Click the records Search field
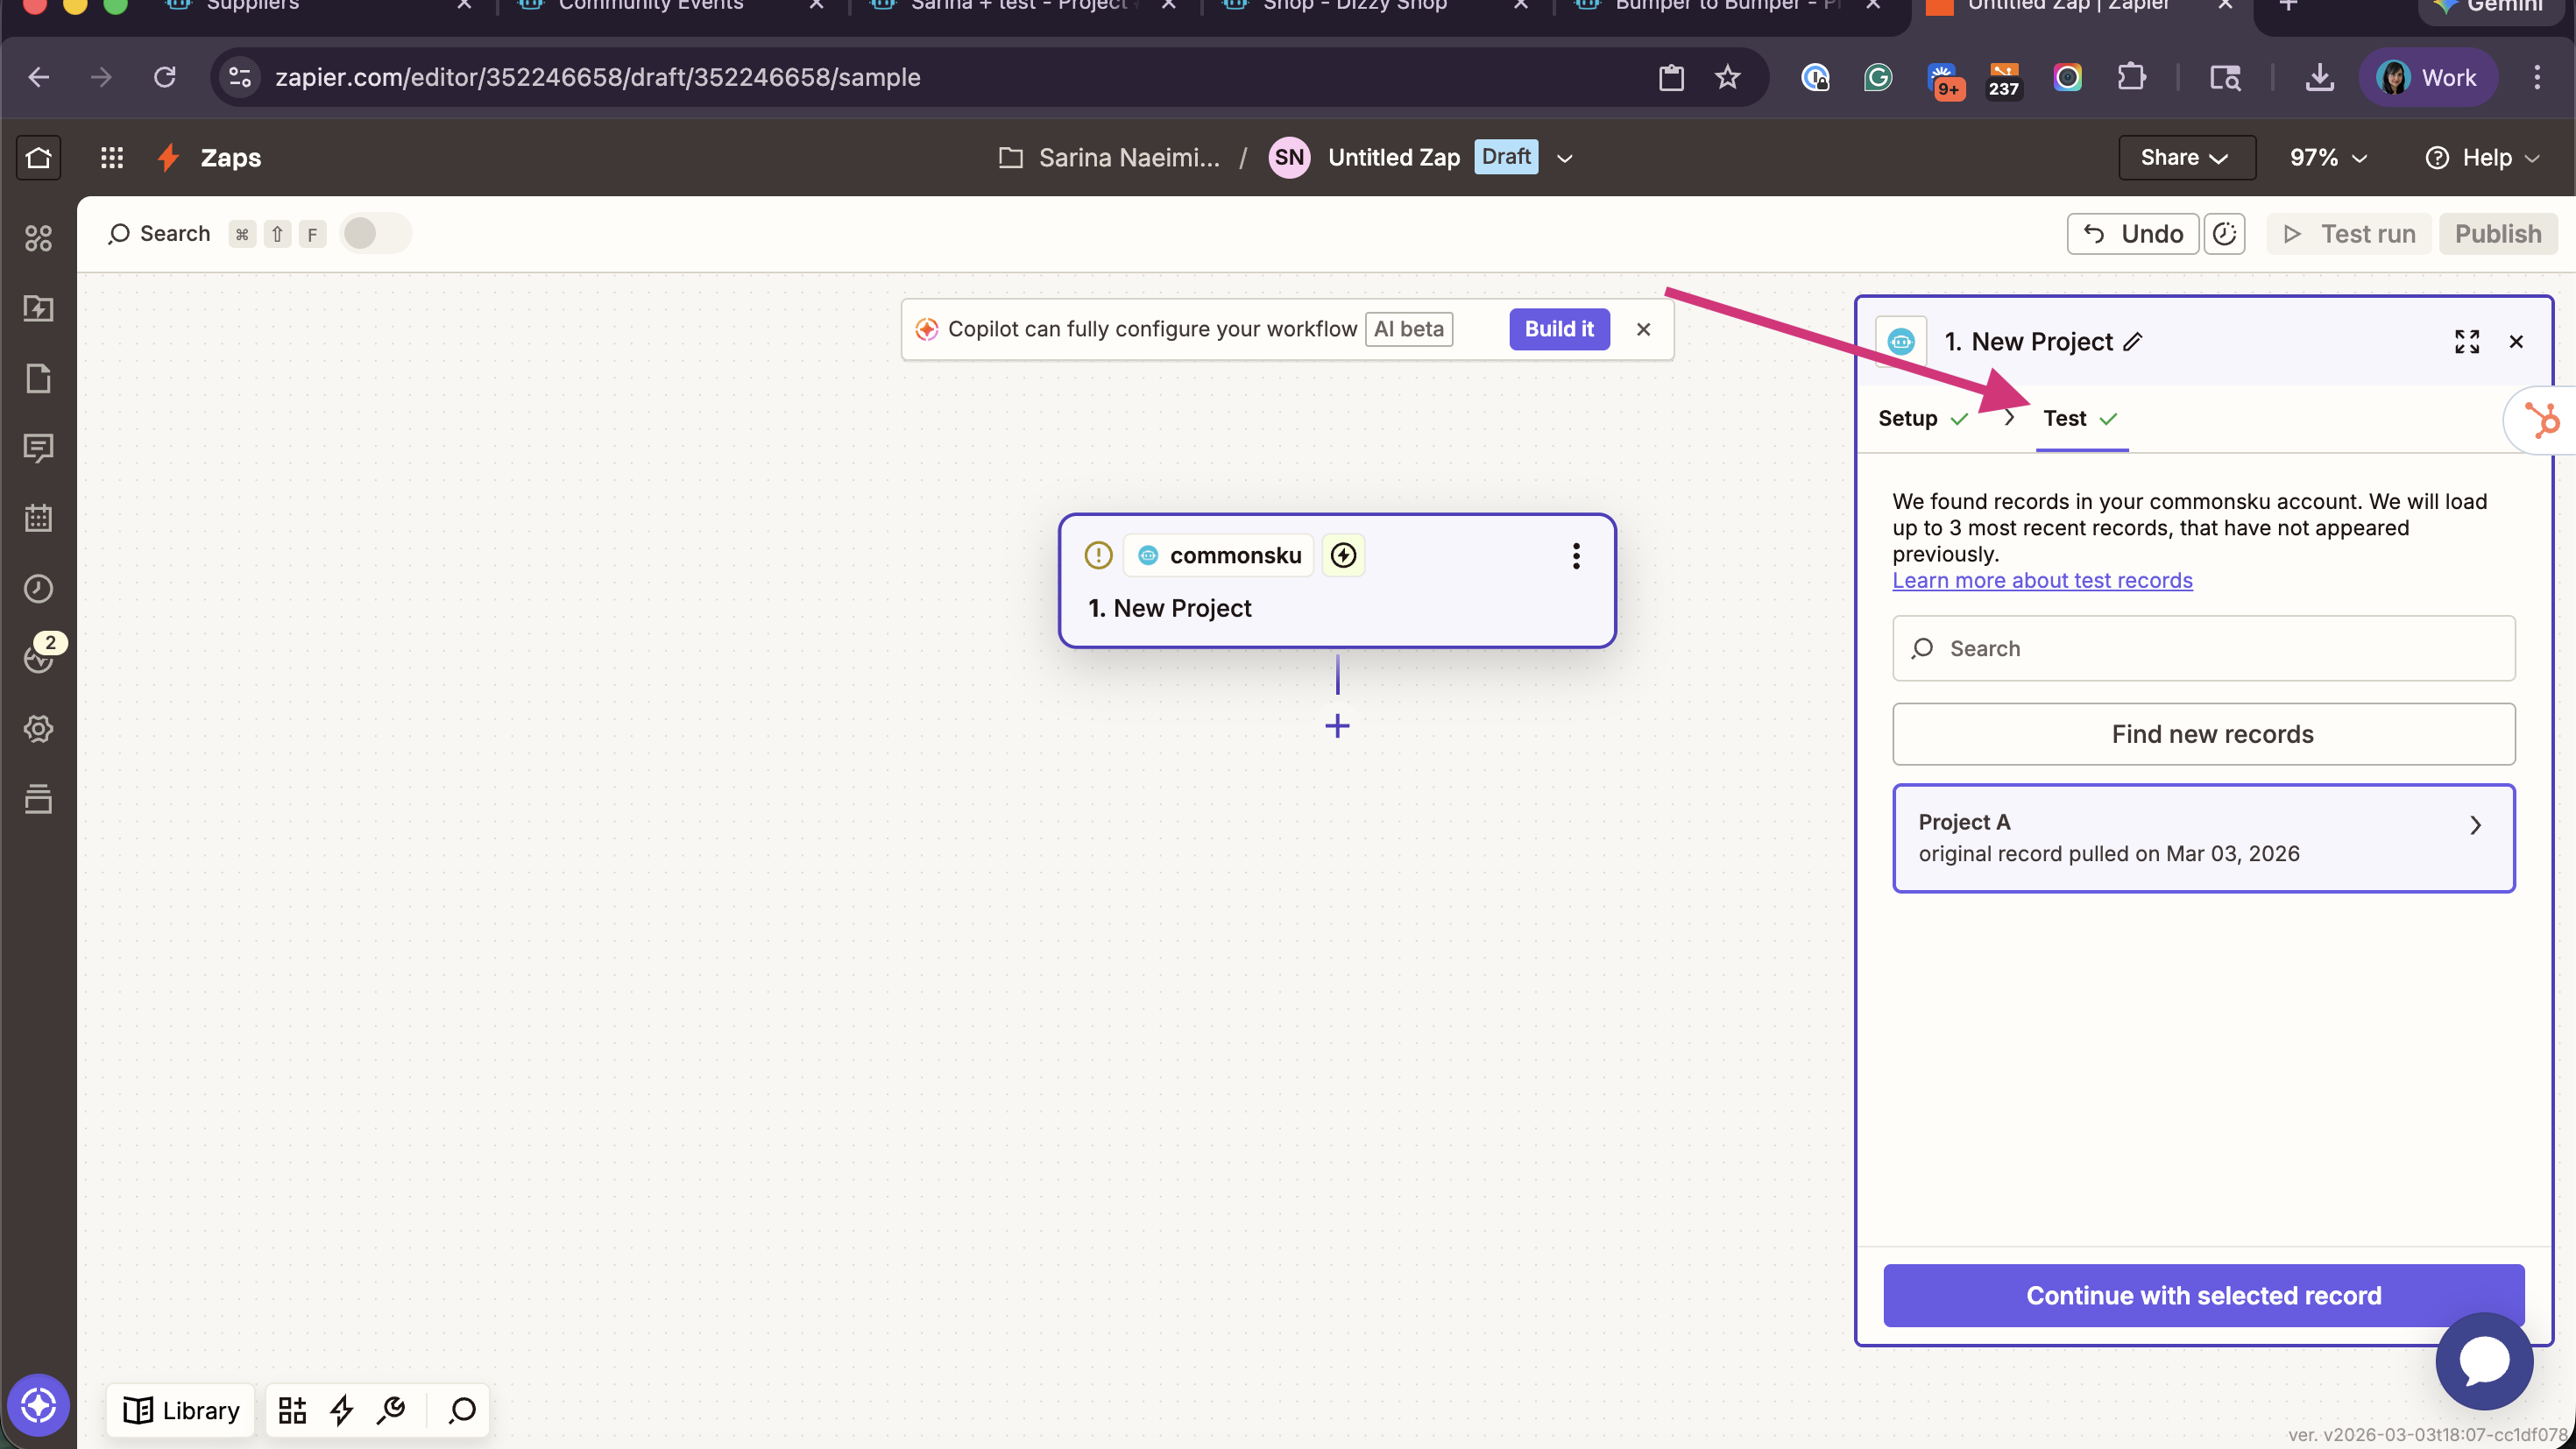 click(2203, 648)
